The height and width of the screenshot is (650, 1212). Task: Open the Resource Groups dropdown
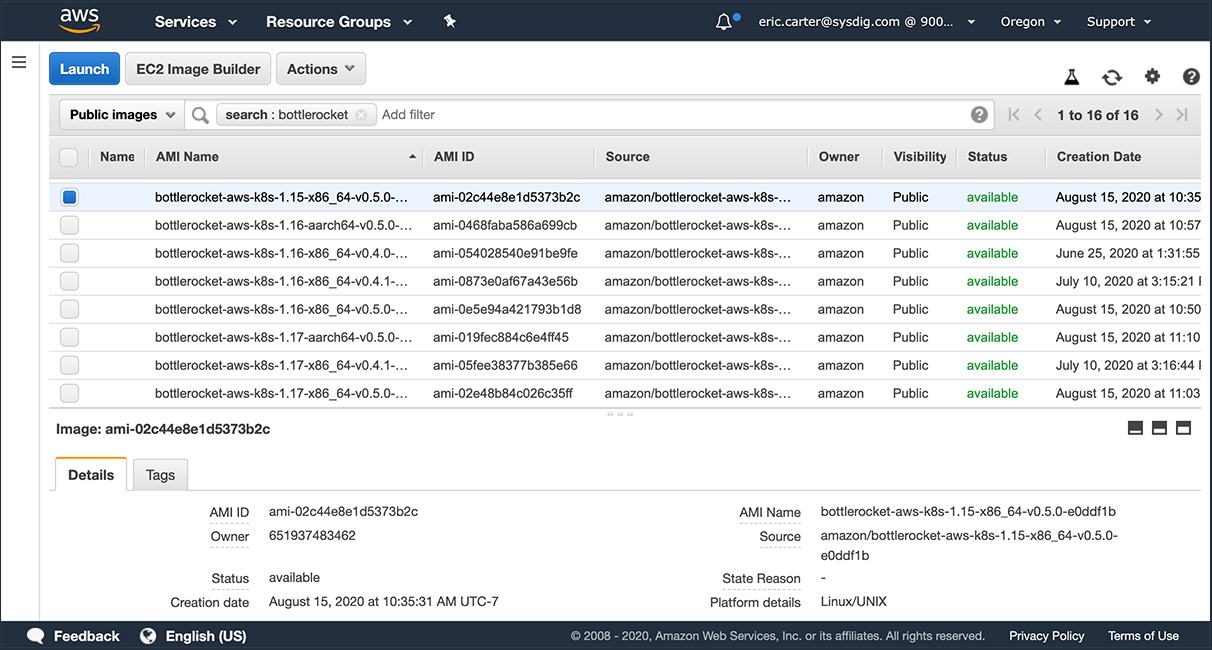point(339,21)
